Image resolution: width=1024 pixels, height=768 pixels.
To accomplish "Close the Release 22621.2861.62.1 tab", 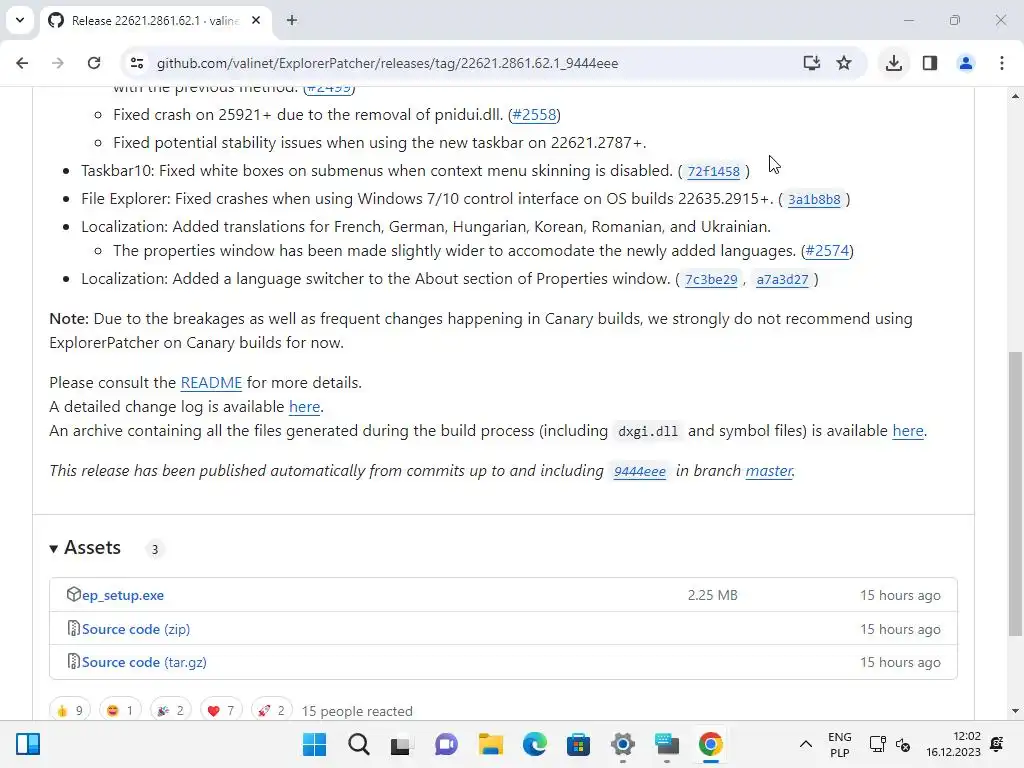I will [256, 20].
